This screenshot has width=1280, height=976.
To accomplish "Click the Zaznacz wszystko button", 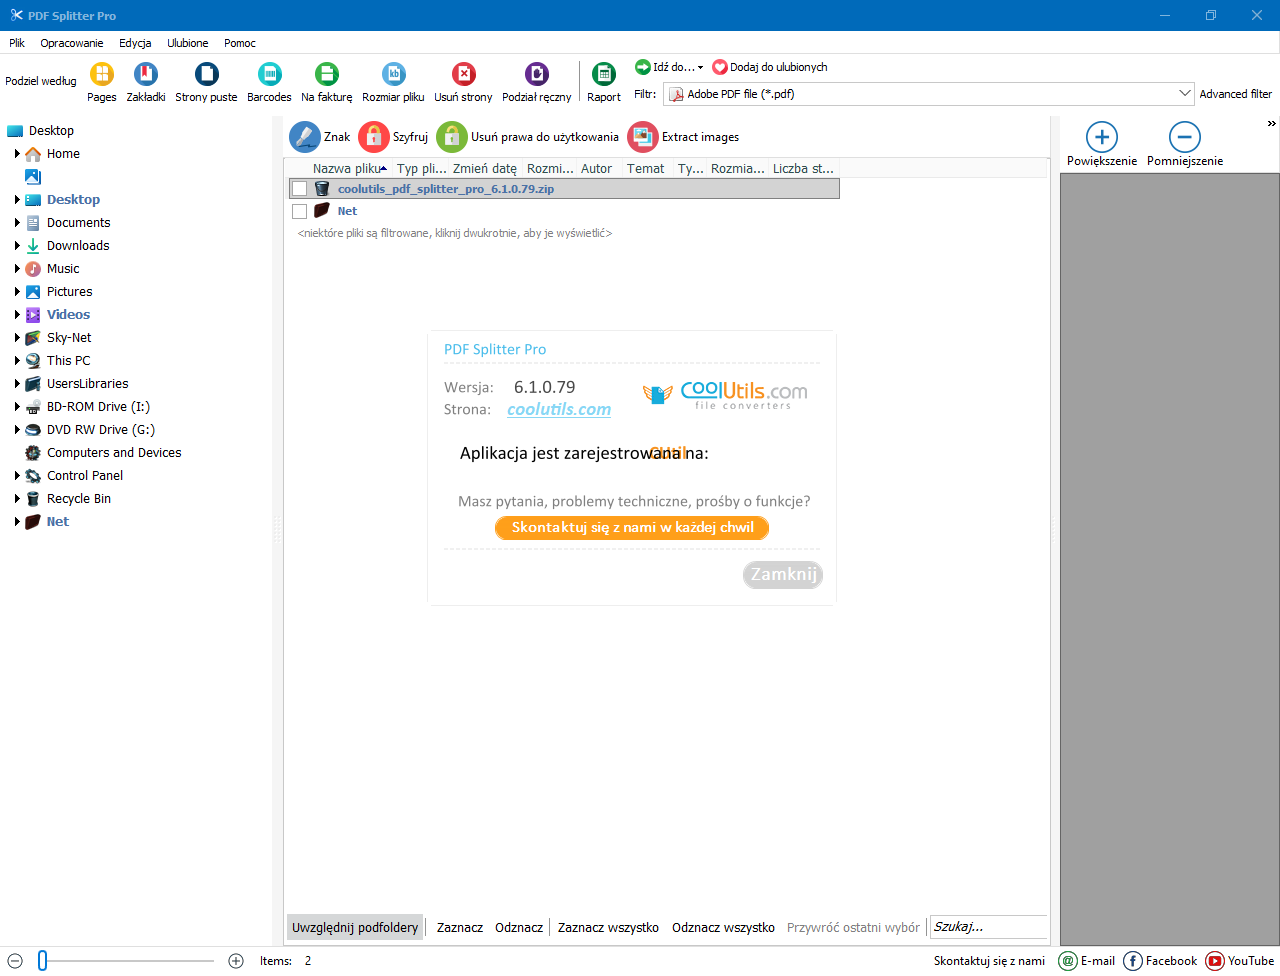I will point(608,927).
